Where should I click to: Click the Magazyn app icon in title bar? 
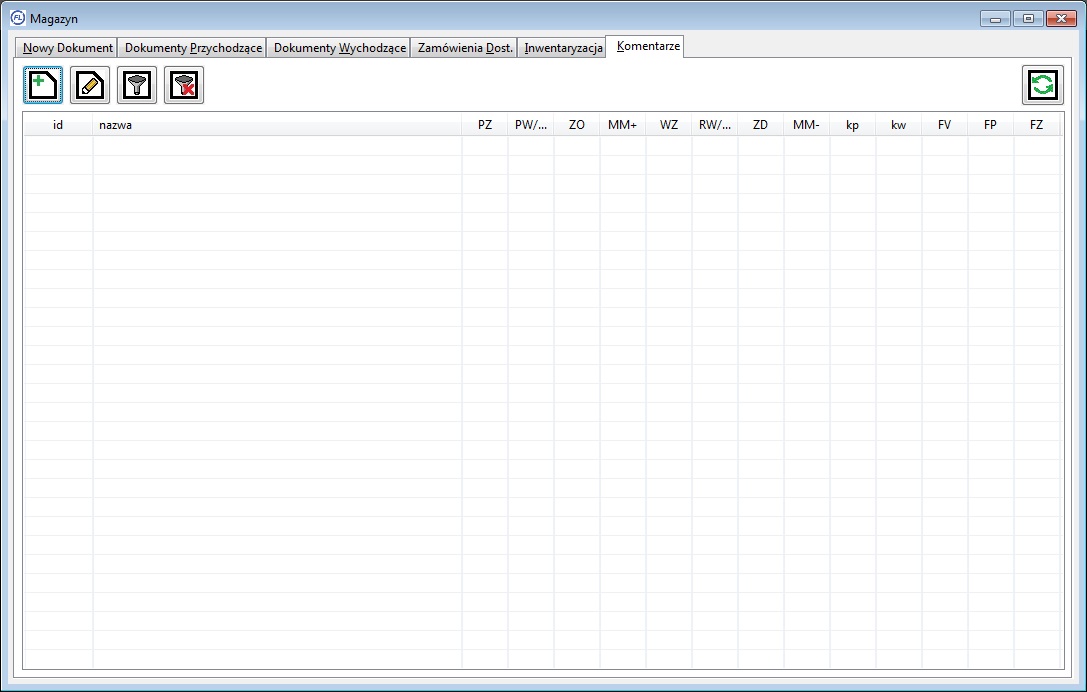tap(18, 18)
